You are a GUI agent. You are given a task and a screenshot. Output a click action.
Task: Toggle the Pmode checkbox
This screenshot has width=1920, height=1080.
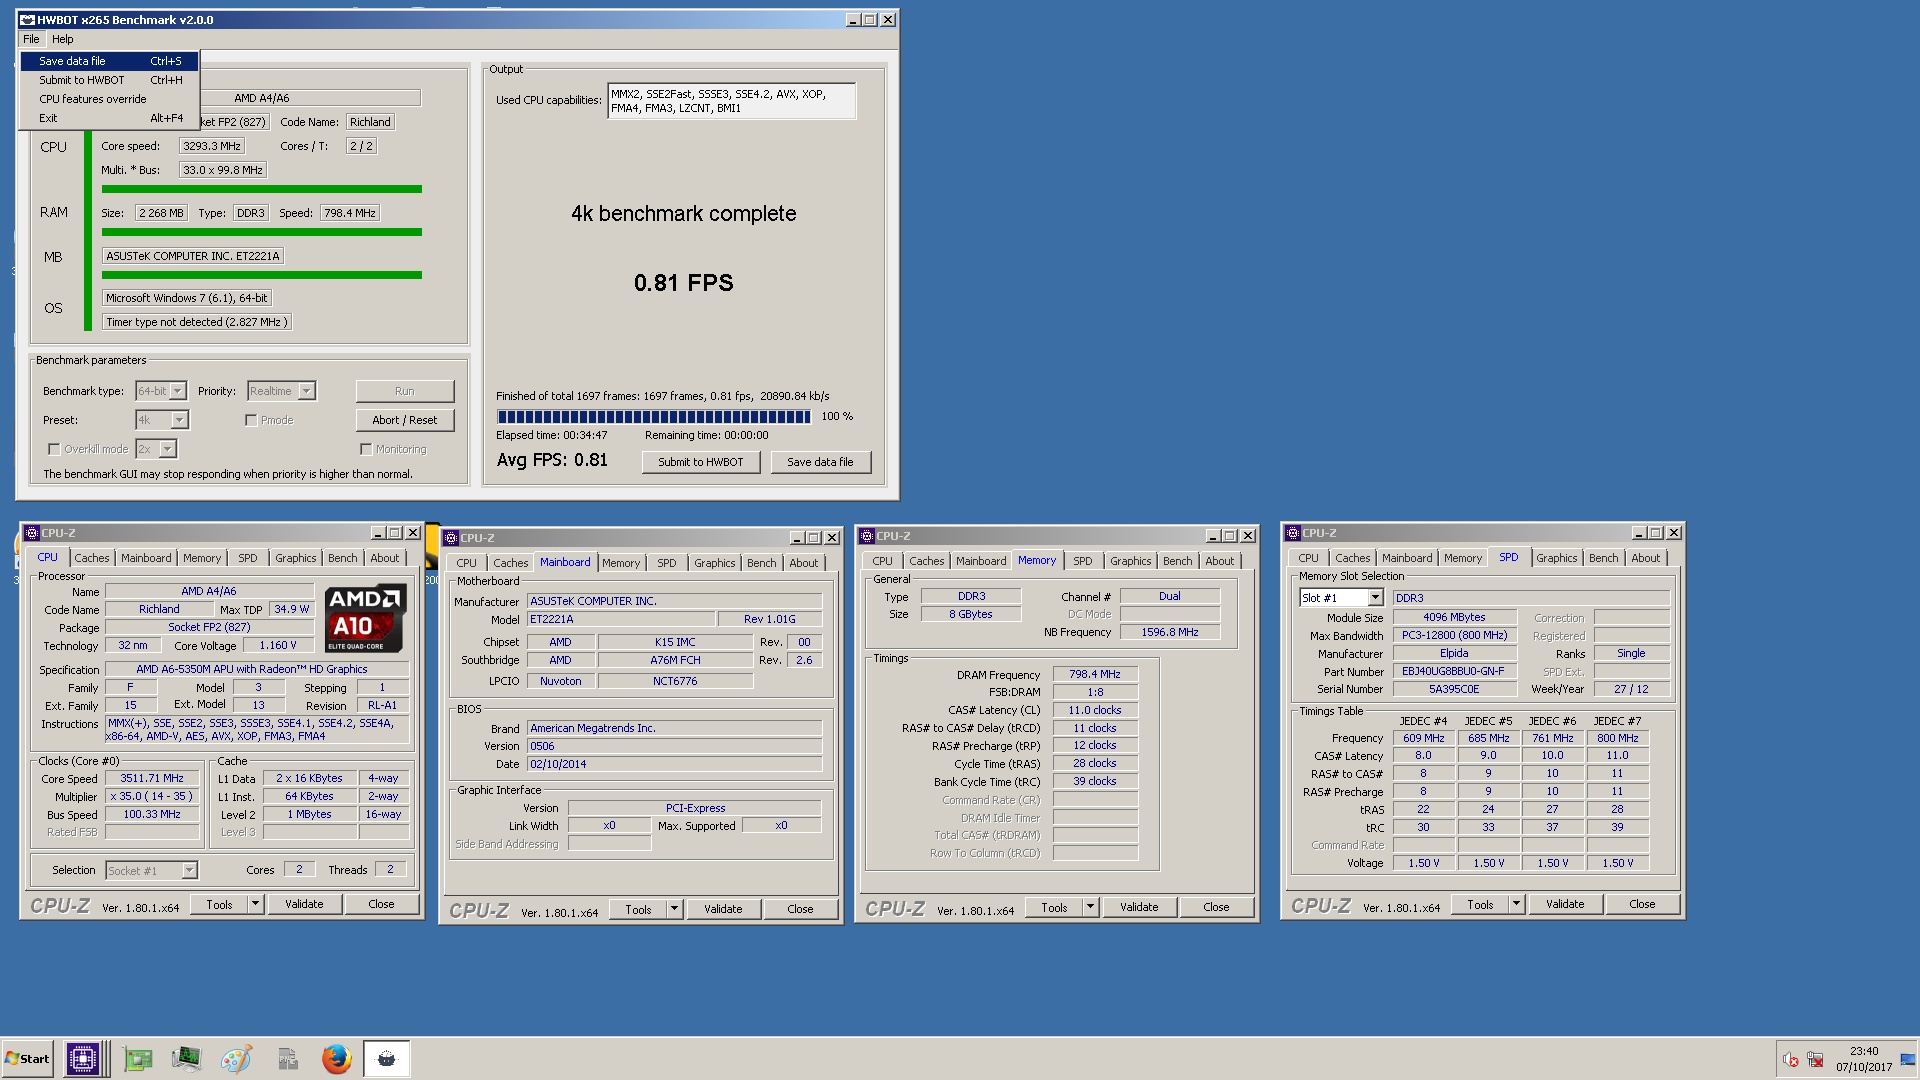tap(251, 420)
